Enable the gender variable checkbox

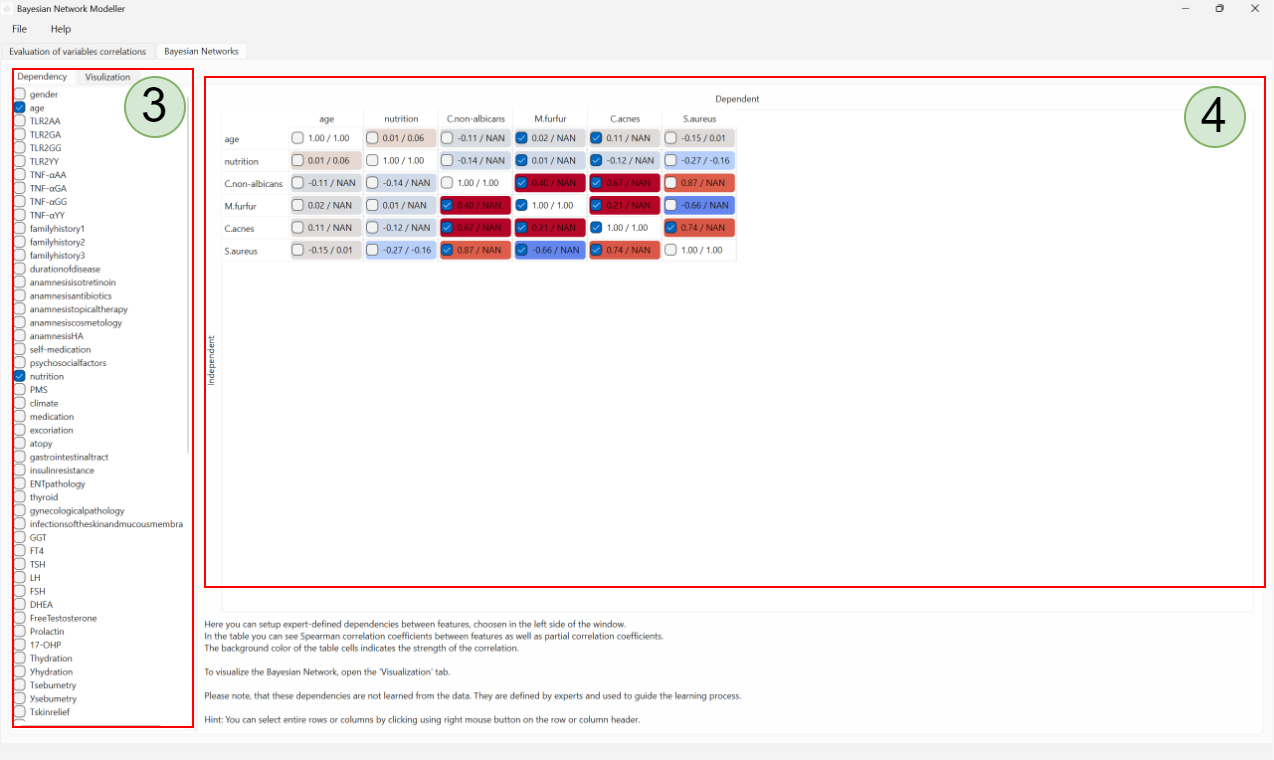pos(18,94)
